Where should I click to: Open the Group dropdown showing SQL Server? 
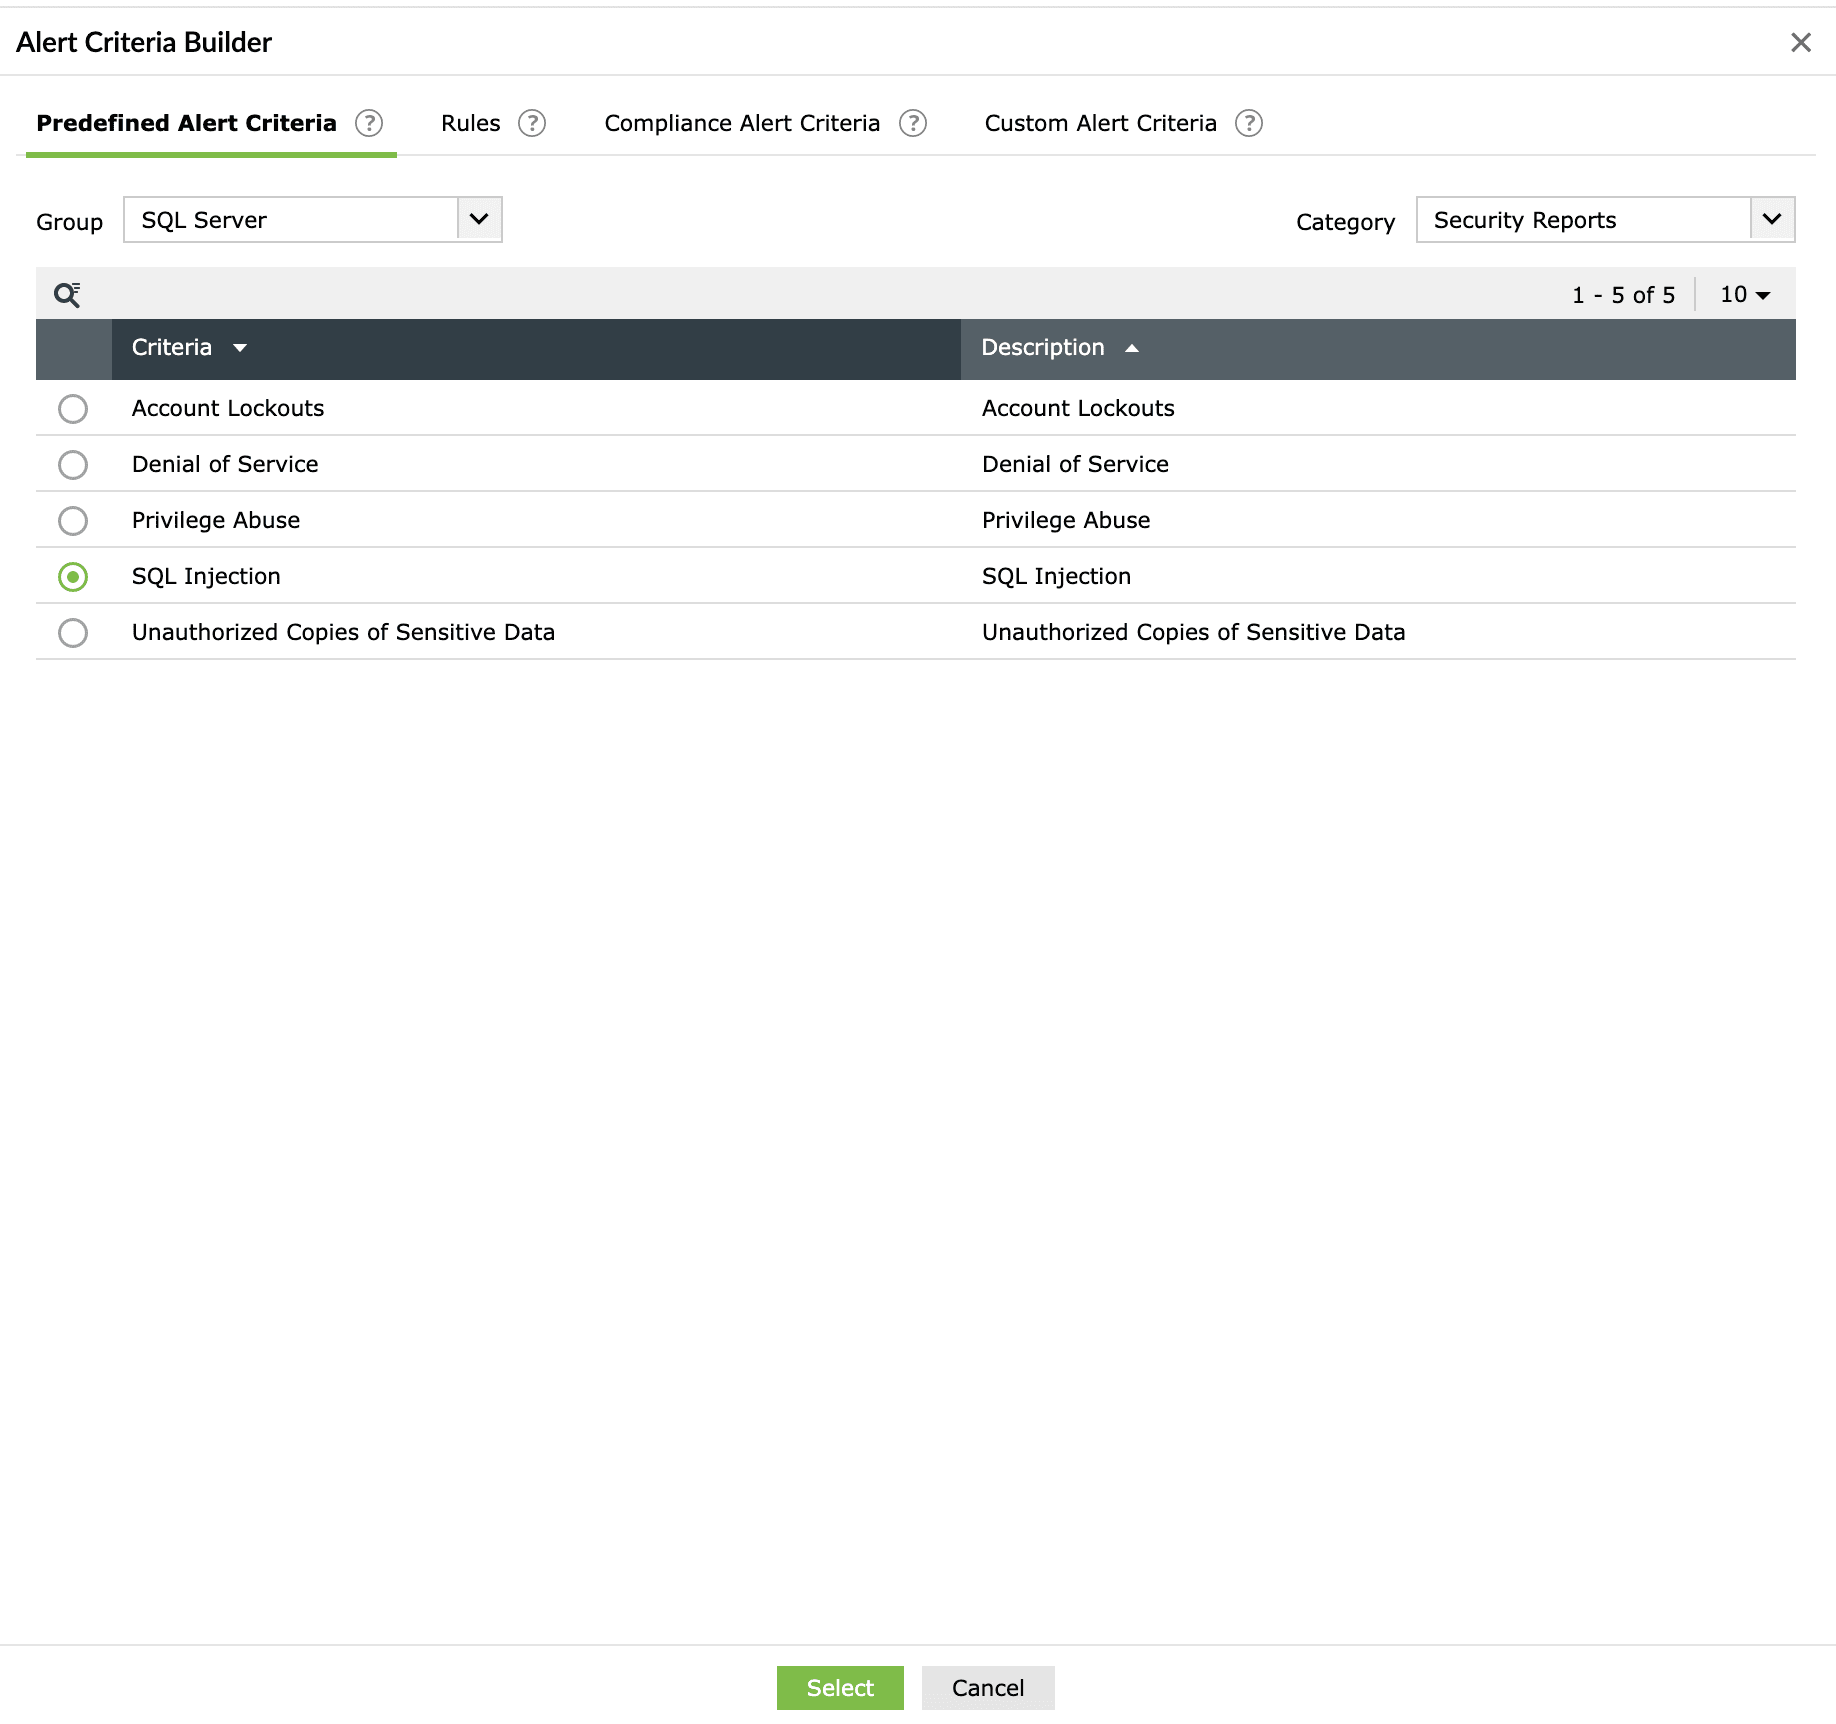(x=479, y=219)
